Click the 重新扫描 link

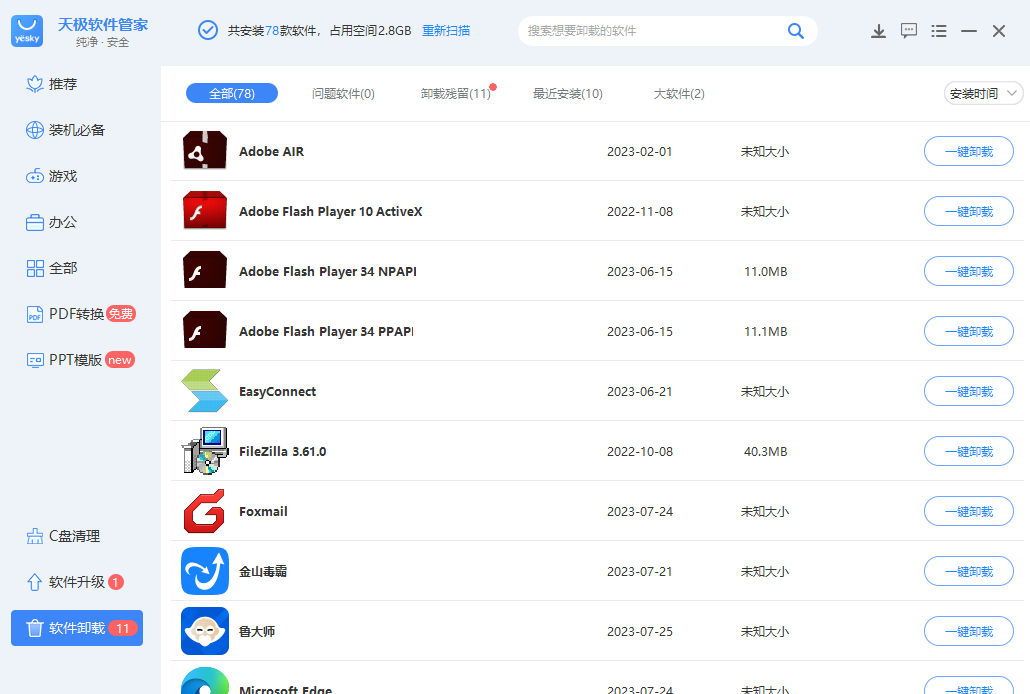446,30
